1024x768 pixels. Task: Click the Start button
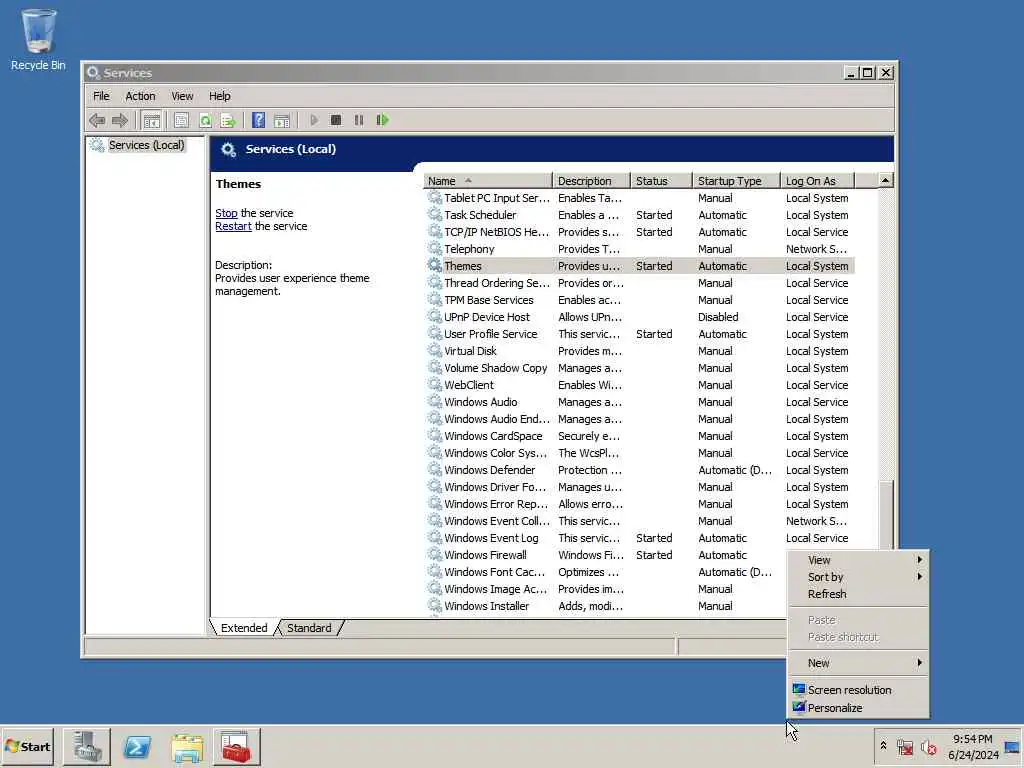click(27, 746)
